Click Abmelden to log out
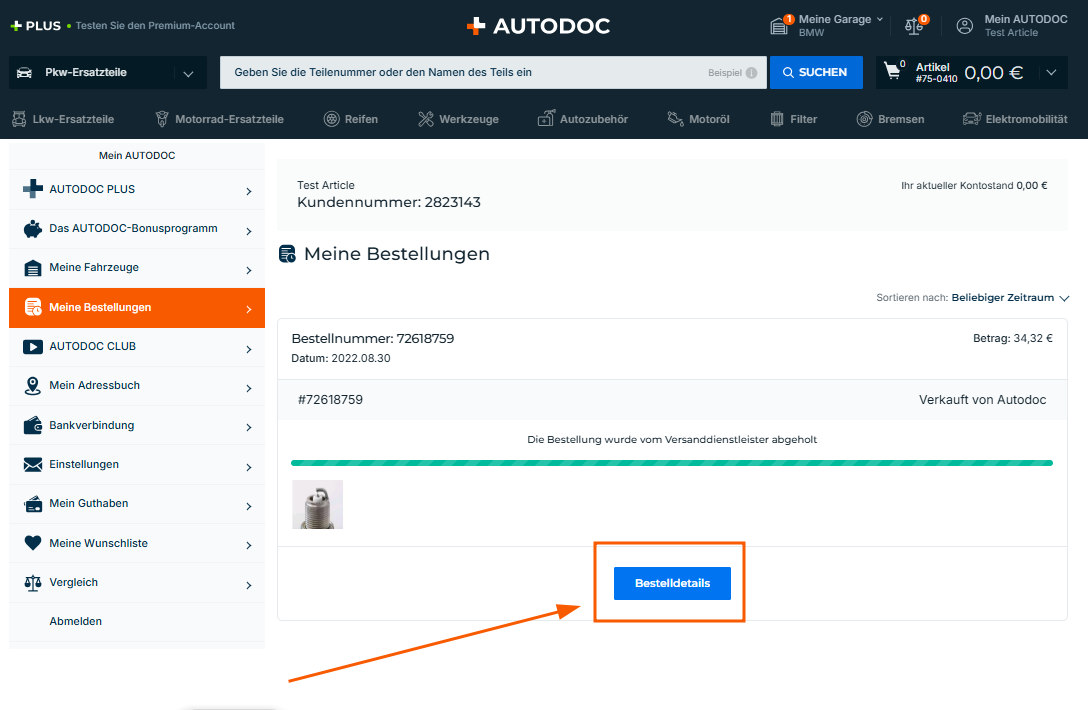The image size is (1088, 710). 76,621
